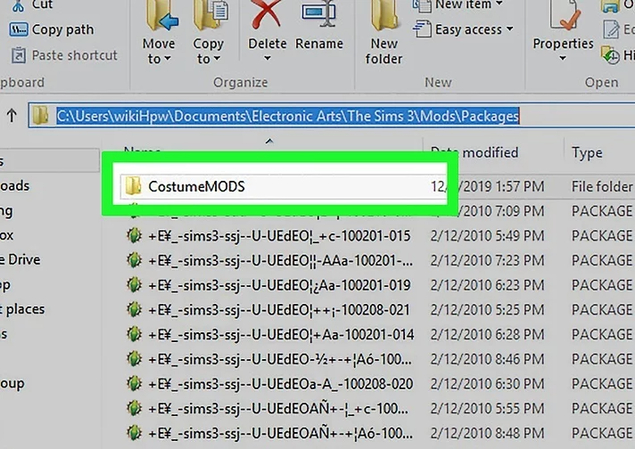The image size is (635, 449).
Task: Click the Copy to folder icon
Action: click(x=211, y=15)
